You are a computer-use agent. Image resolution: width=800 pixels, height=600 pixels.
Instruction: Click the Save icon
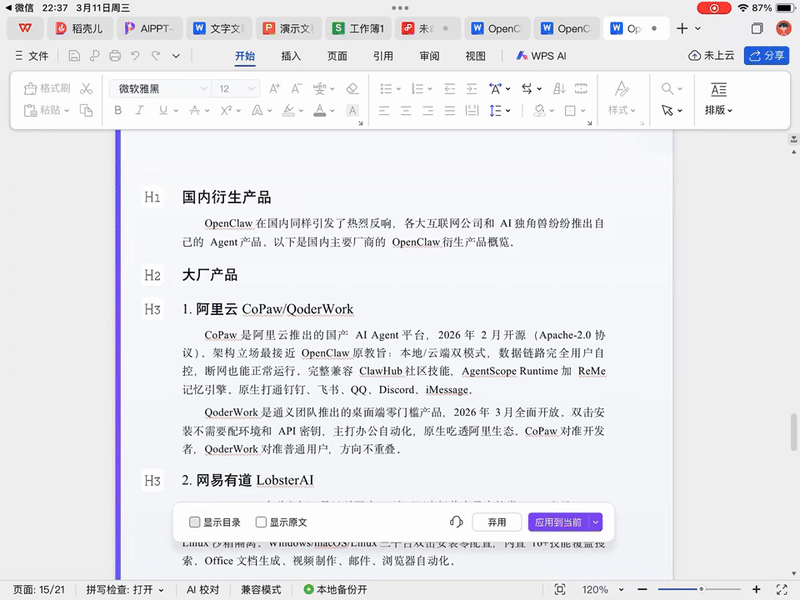(x=74, y=56)
